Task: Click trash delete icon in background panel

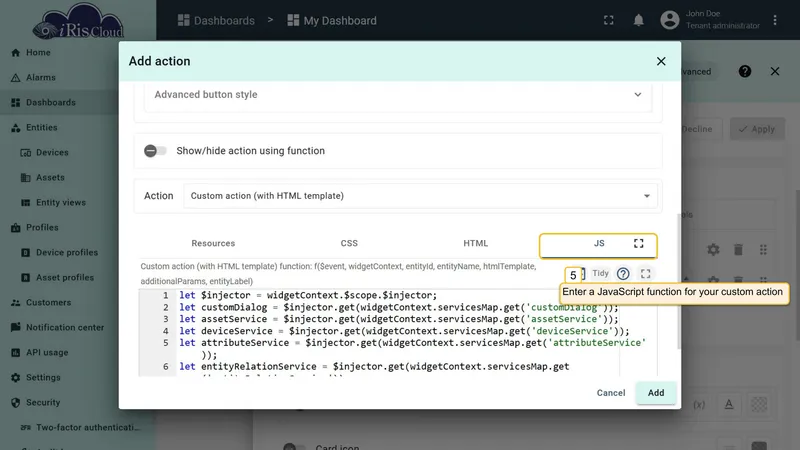Action: pyautogui.click(x=738, y=249)
